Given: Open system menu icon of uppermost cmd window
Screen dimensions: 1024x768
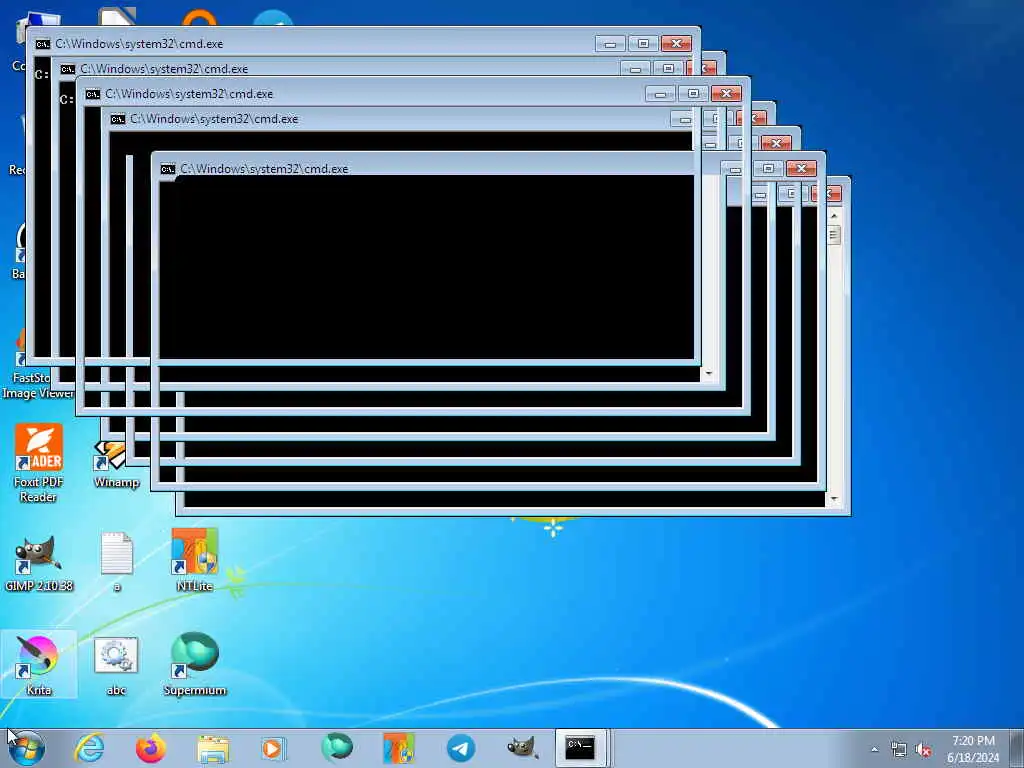Looking at the screenshot, I should pyautogui.click(x=42, y=44).
